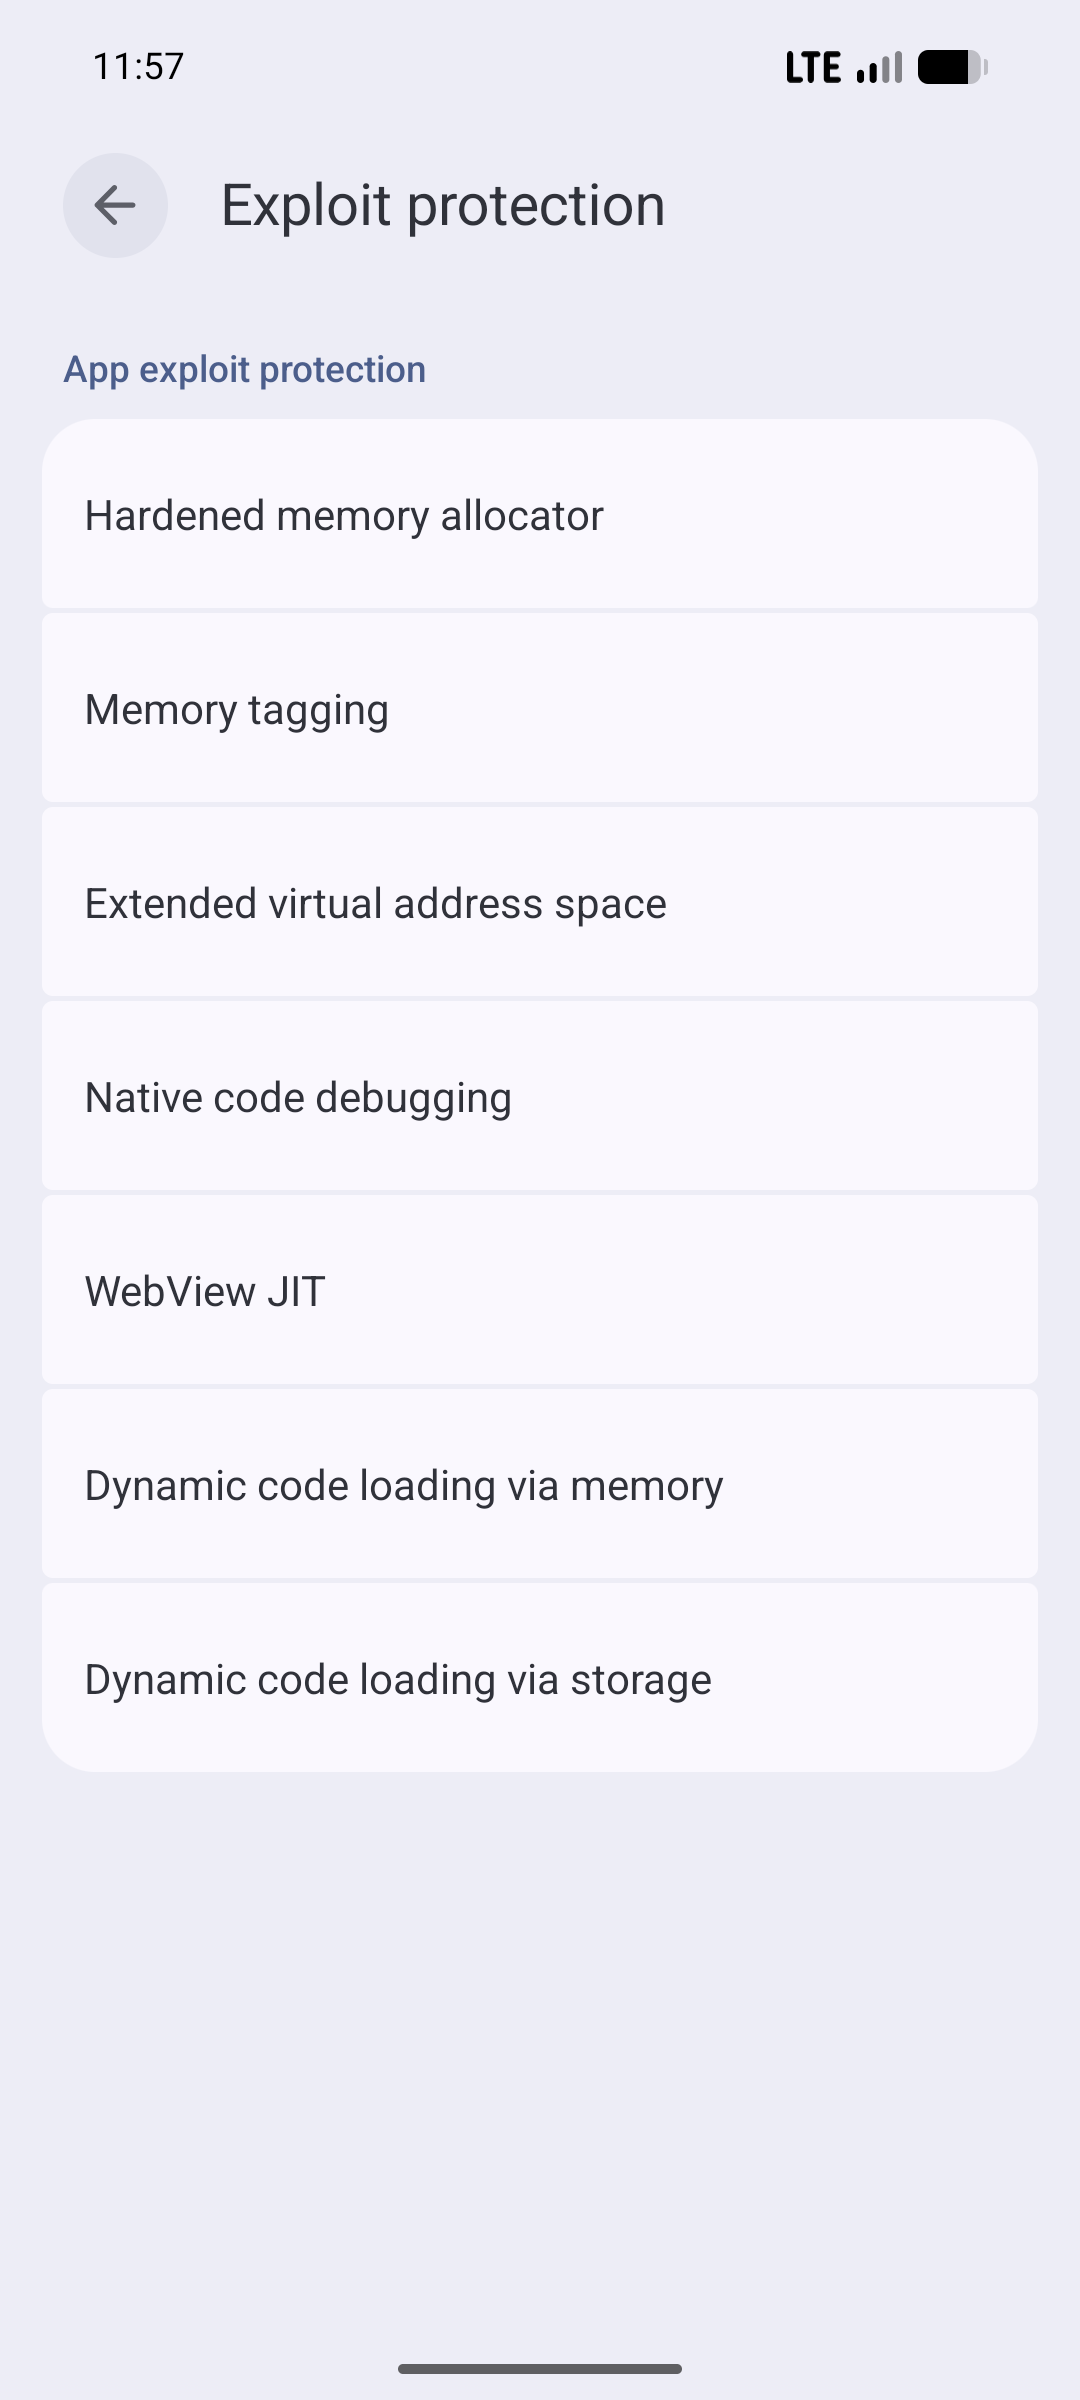View Memory tagging protection details
The width and height of the screenshot is (1080, 2400).
coord(540,709)
